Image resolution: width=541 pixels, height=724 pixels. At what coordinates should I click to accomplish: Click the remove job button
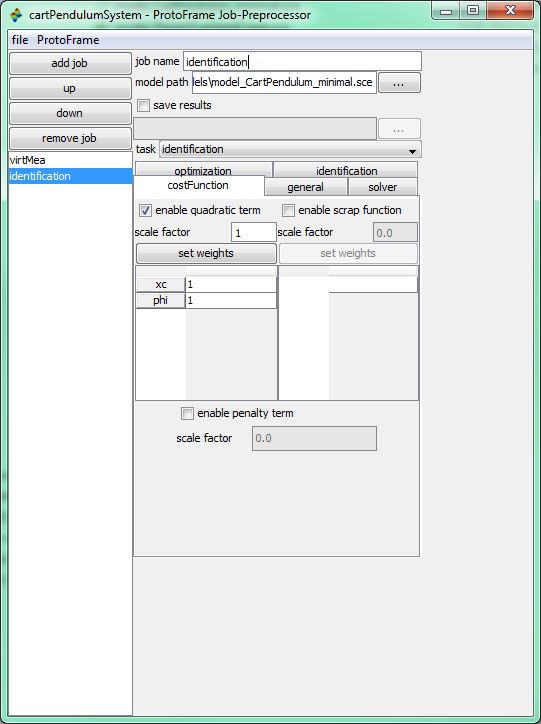tap(70, 138)
